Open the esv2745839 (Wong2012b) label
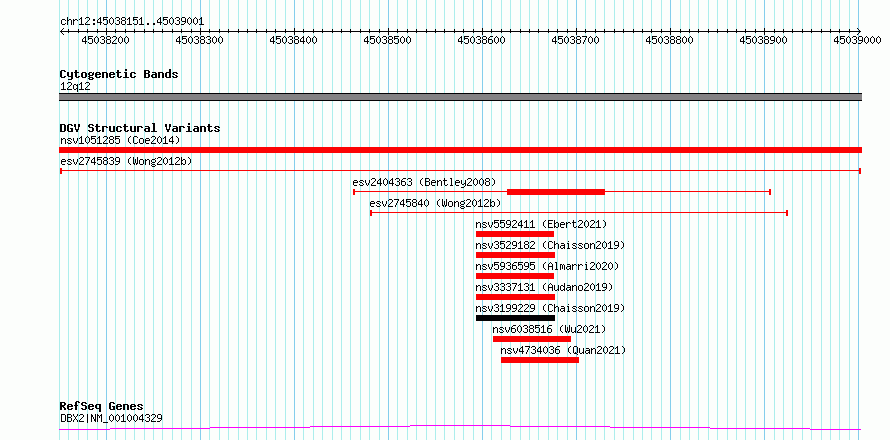Viewport: 890px width, 440px height. click(x=126, y=161)
